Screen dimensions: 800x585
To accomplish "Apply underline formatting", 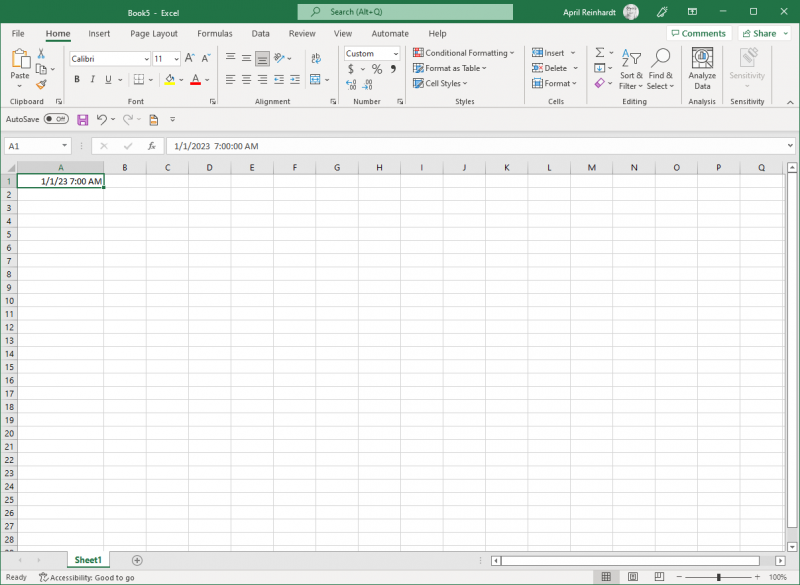I will 107,79.
